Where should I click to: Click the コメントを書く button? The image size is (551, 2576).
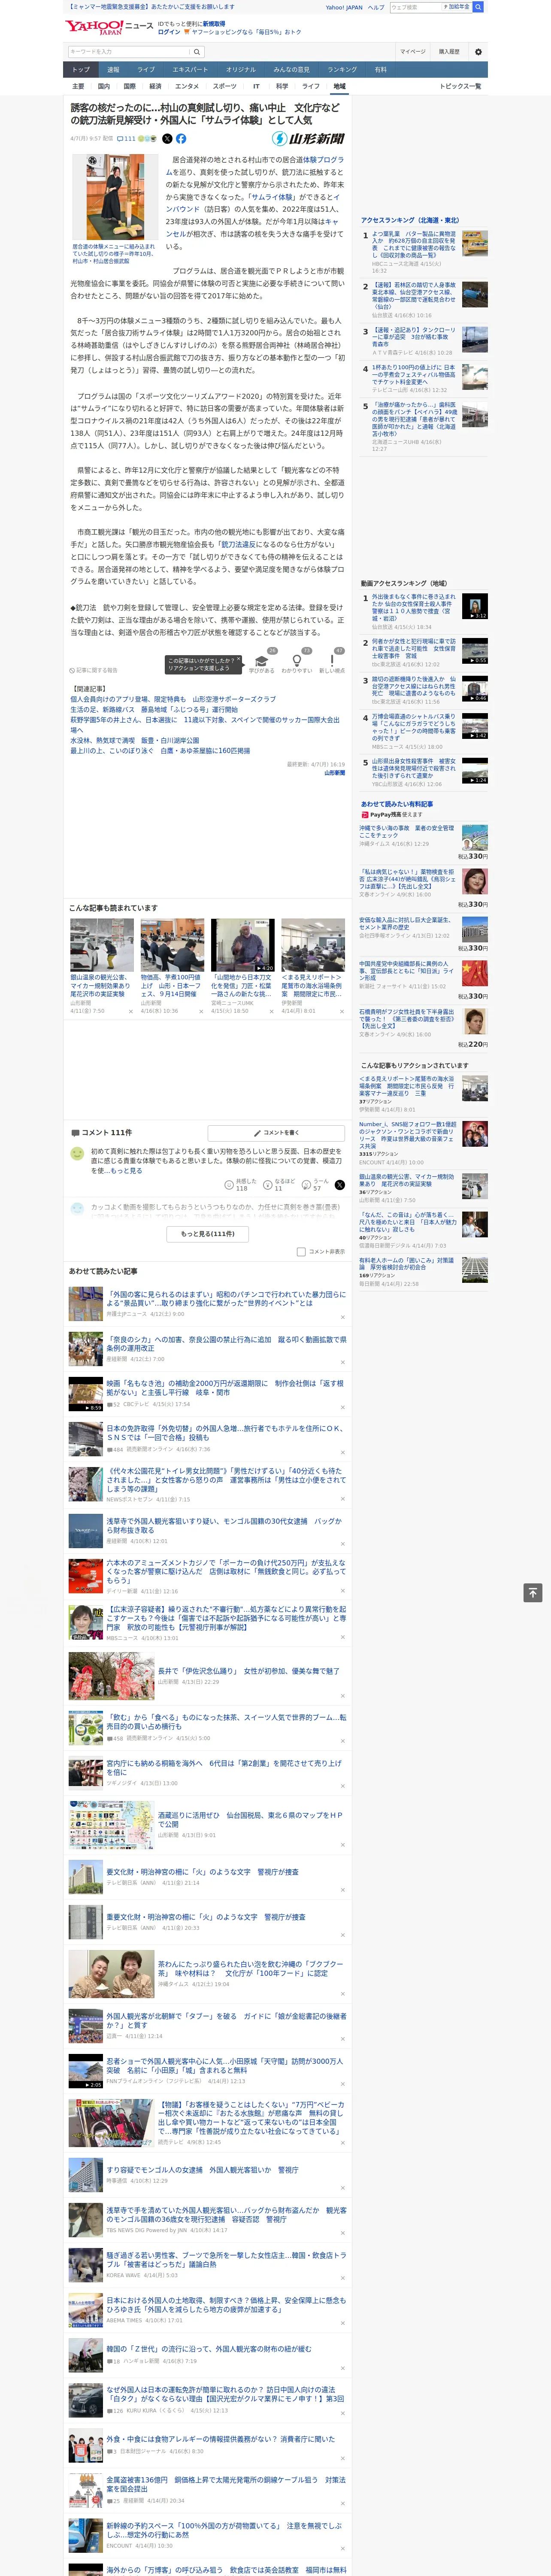coord(277,1132)
